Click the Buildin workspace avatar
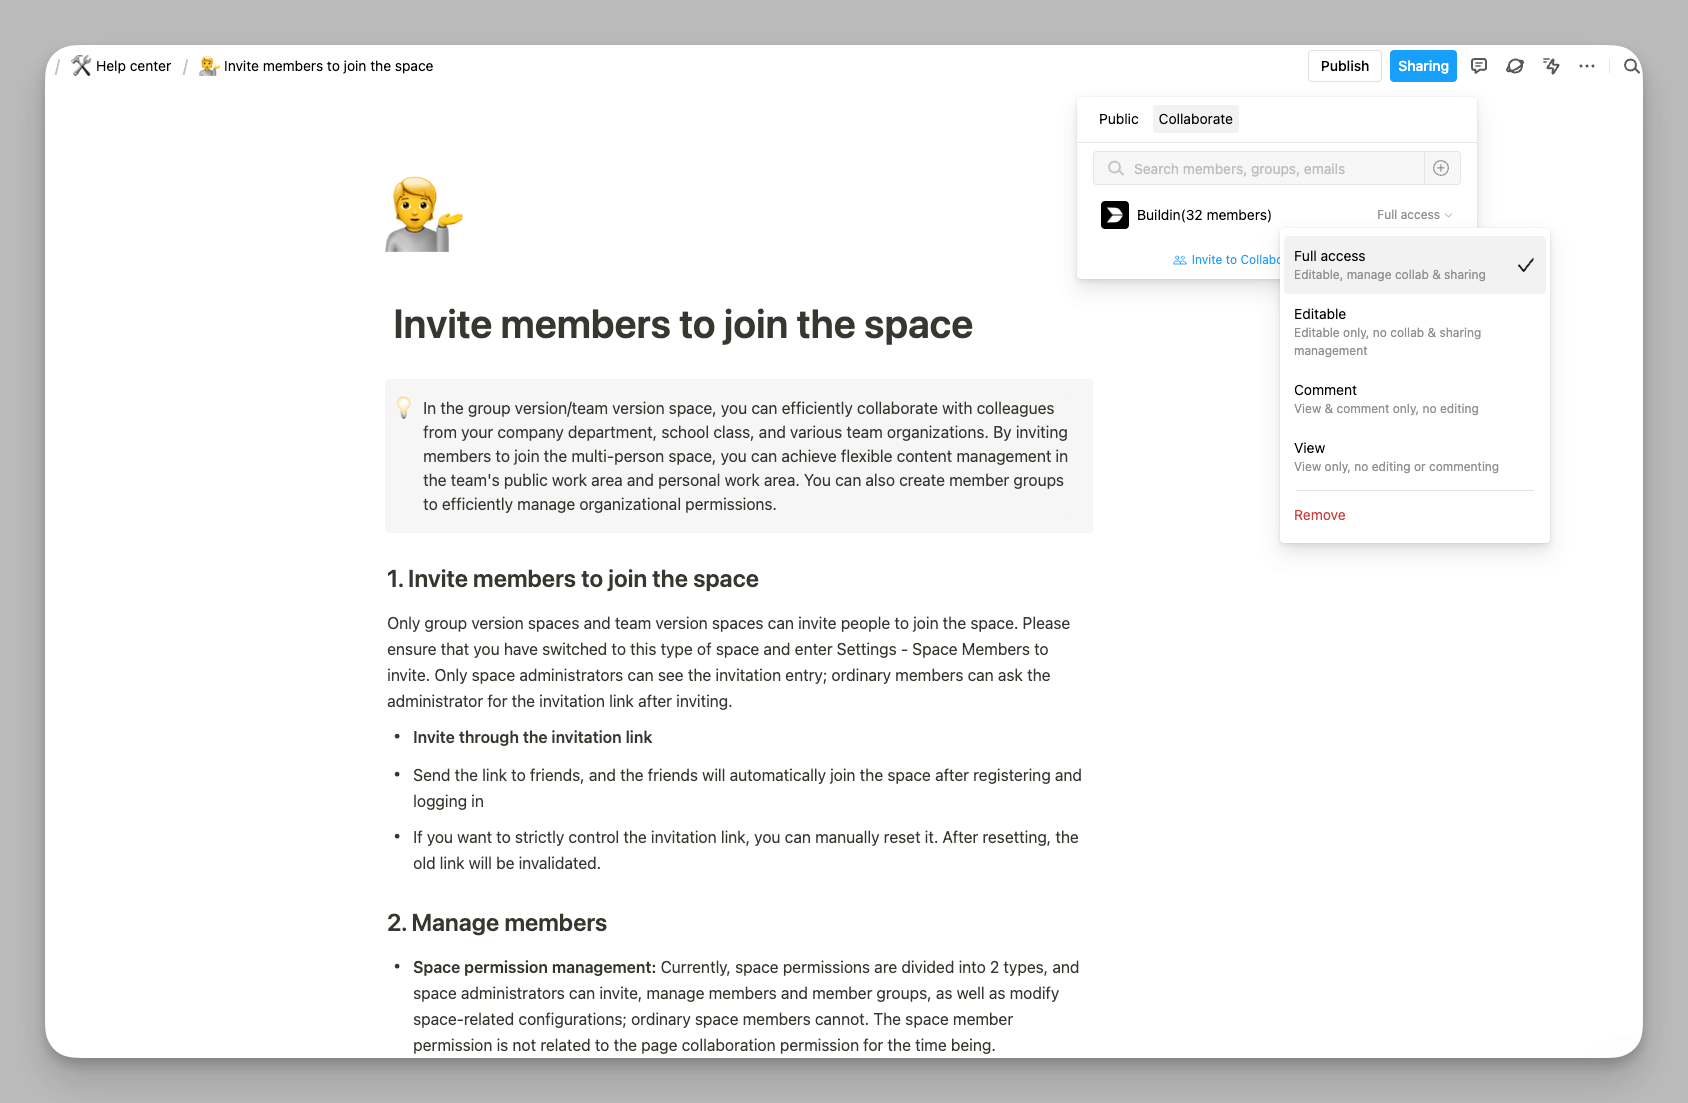The image size is (1688, 1103). [x=1114, y=214]
